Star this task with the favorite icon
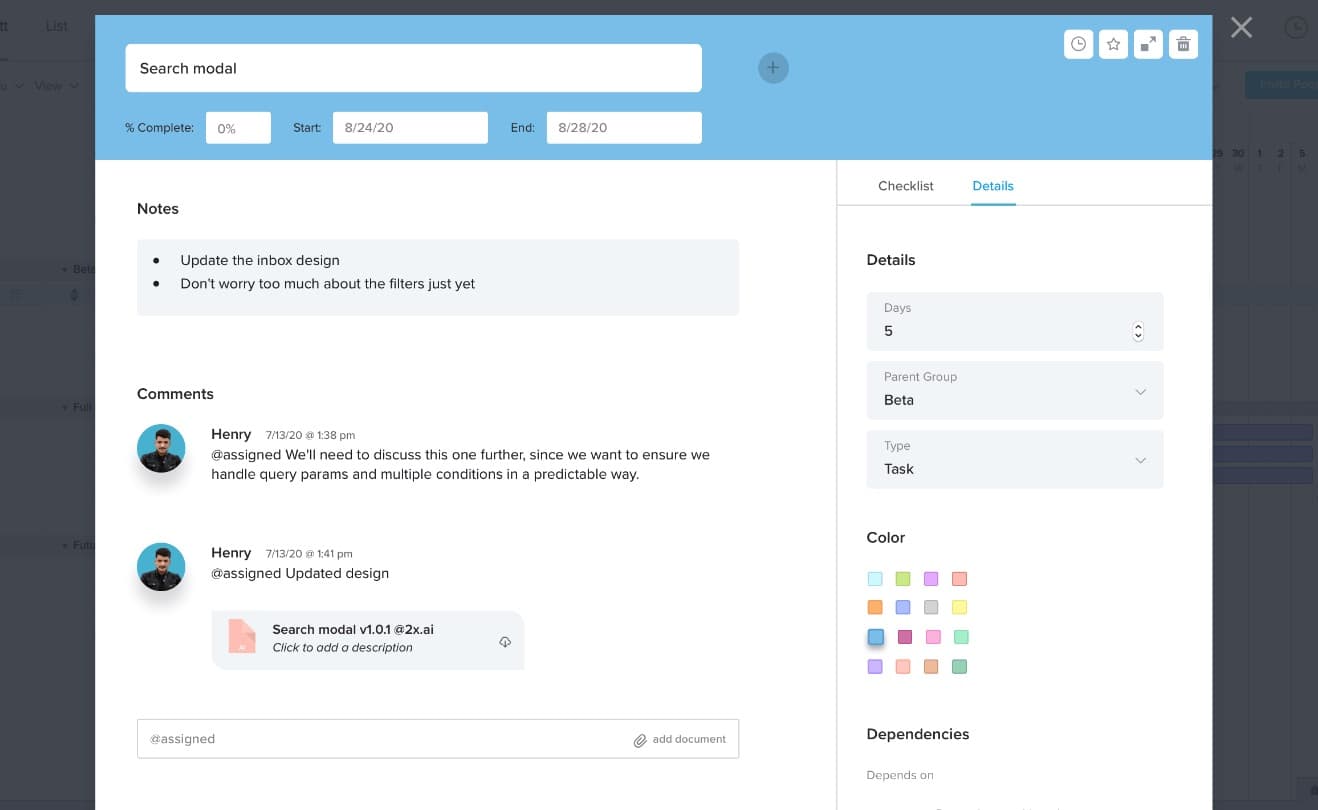The image size is (1318, 810). tap(1113, 44)
